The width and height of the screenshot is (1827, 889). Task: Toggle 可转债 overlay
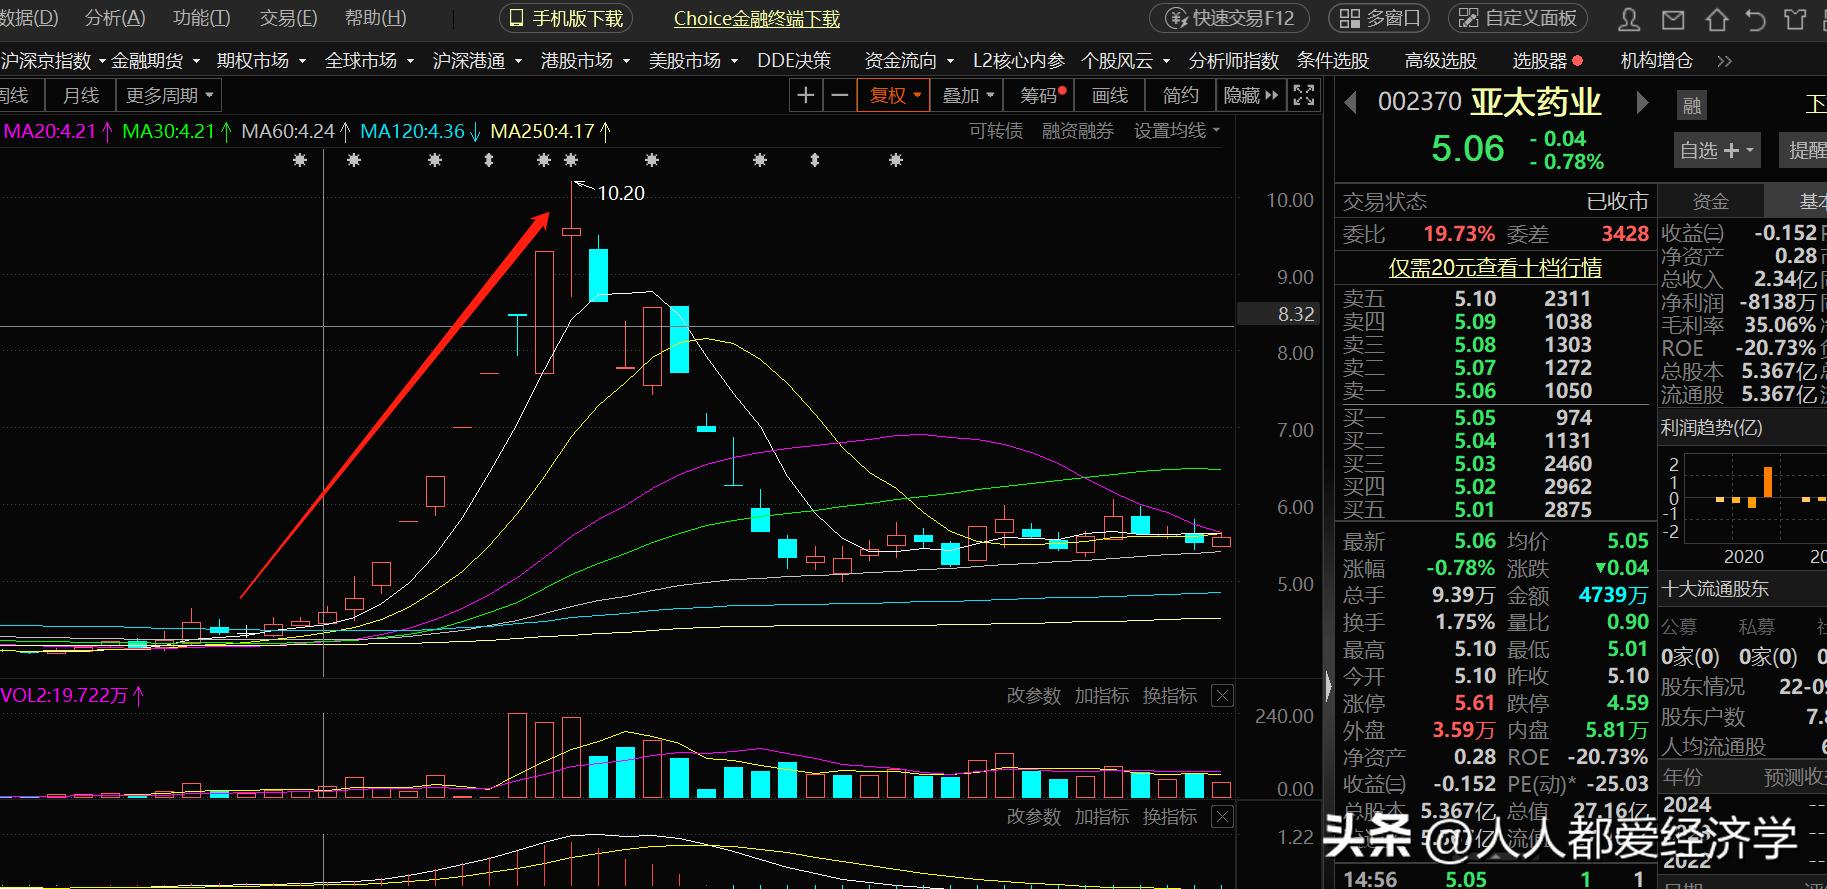(996, 131)
